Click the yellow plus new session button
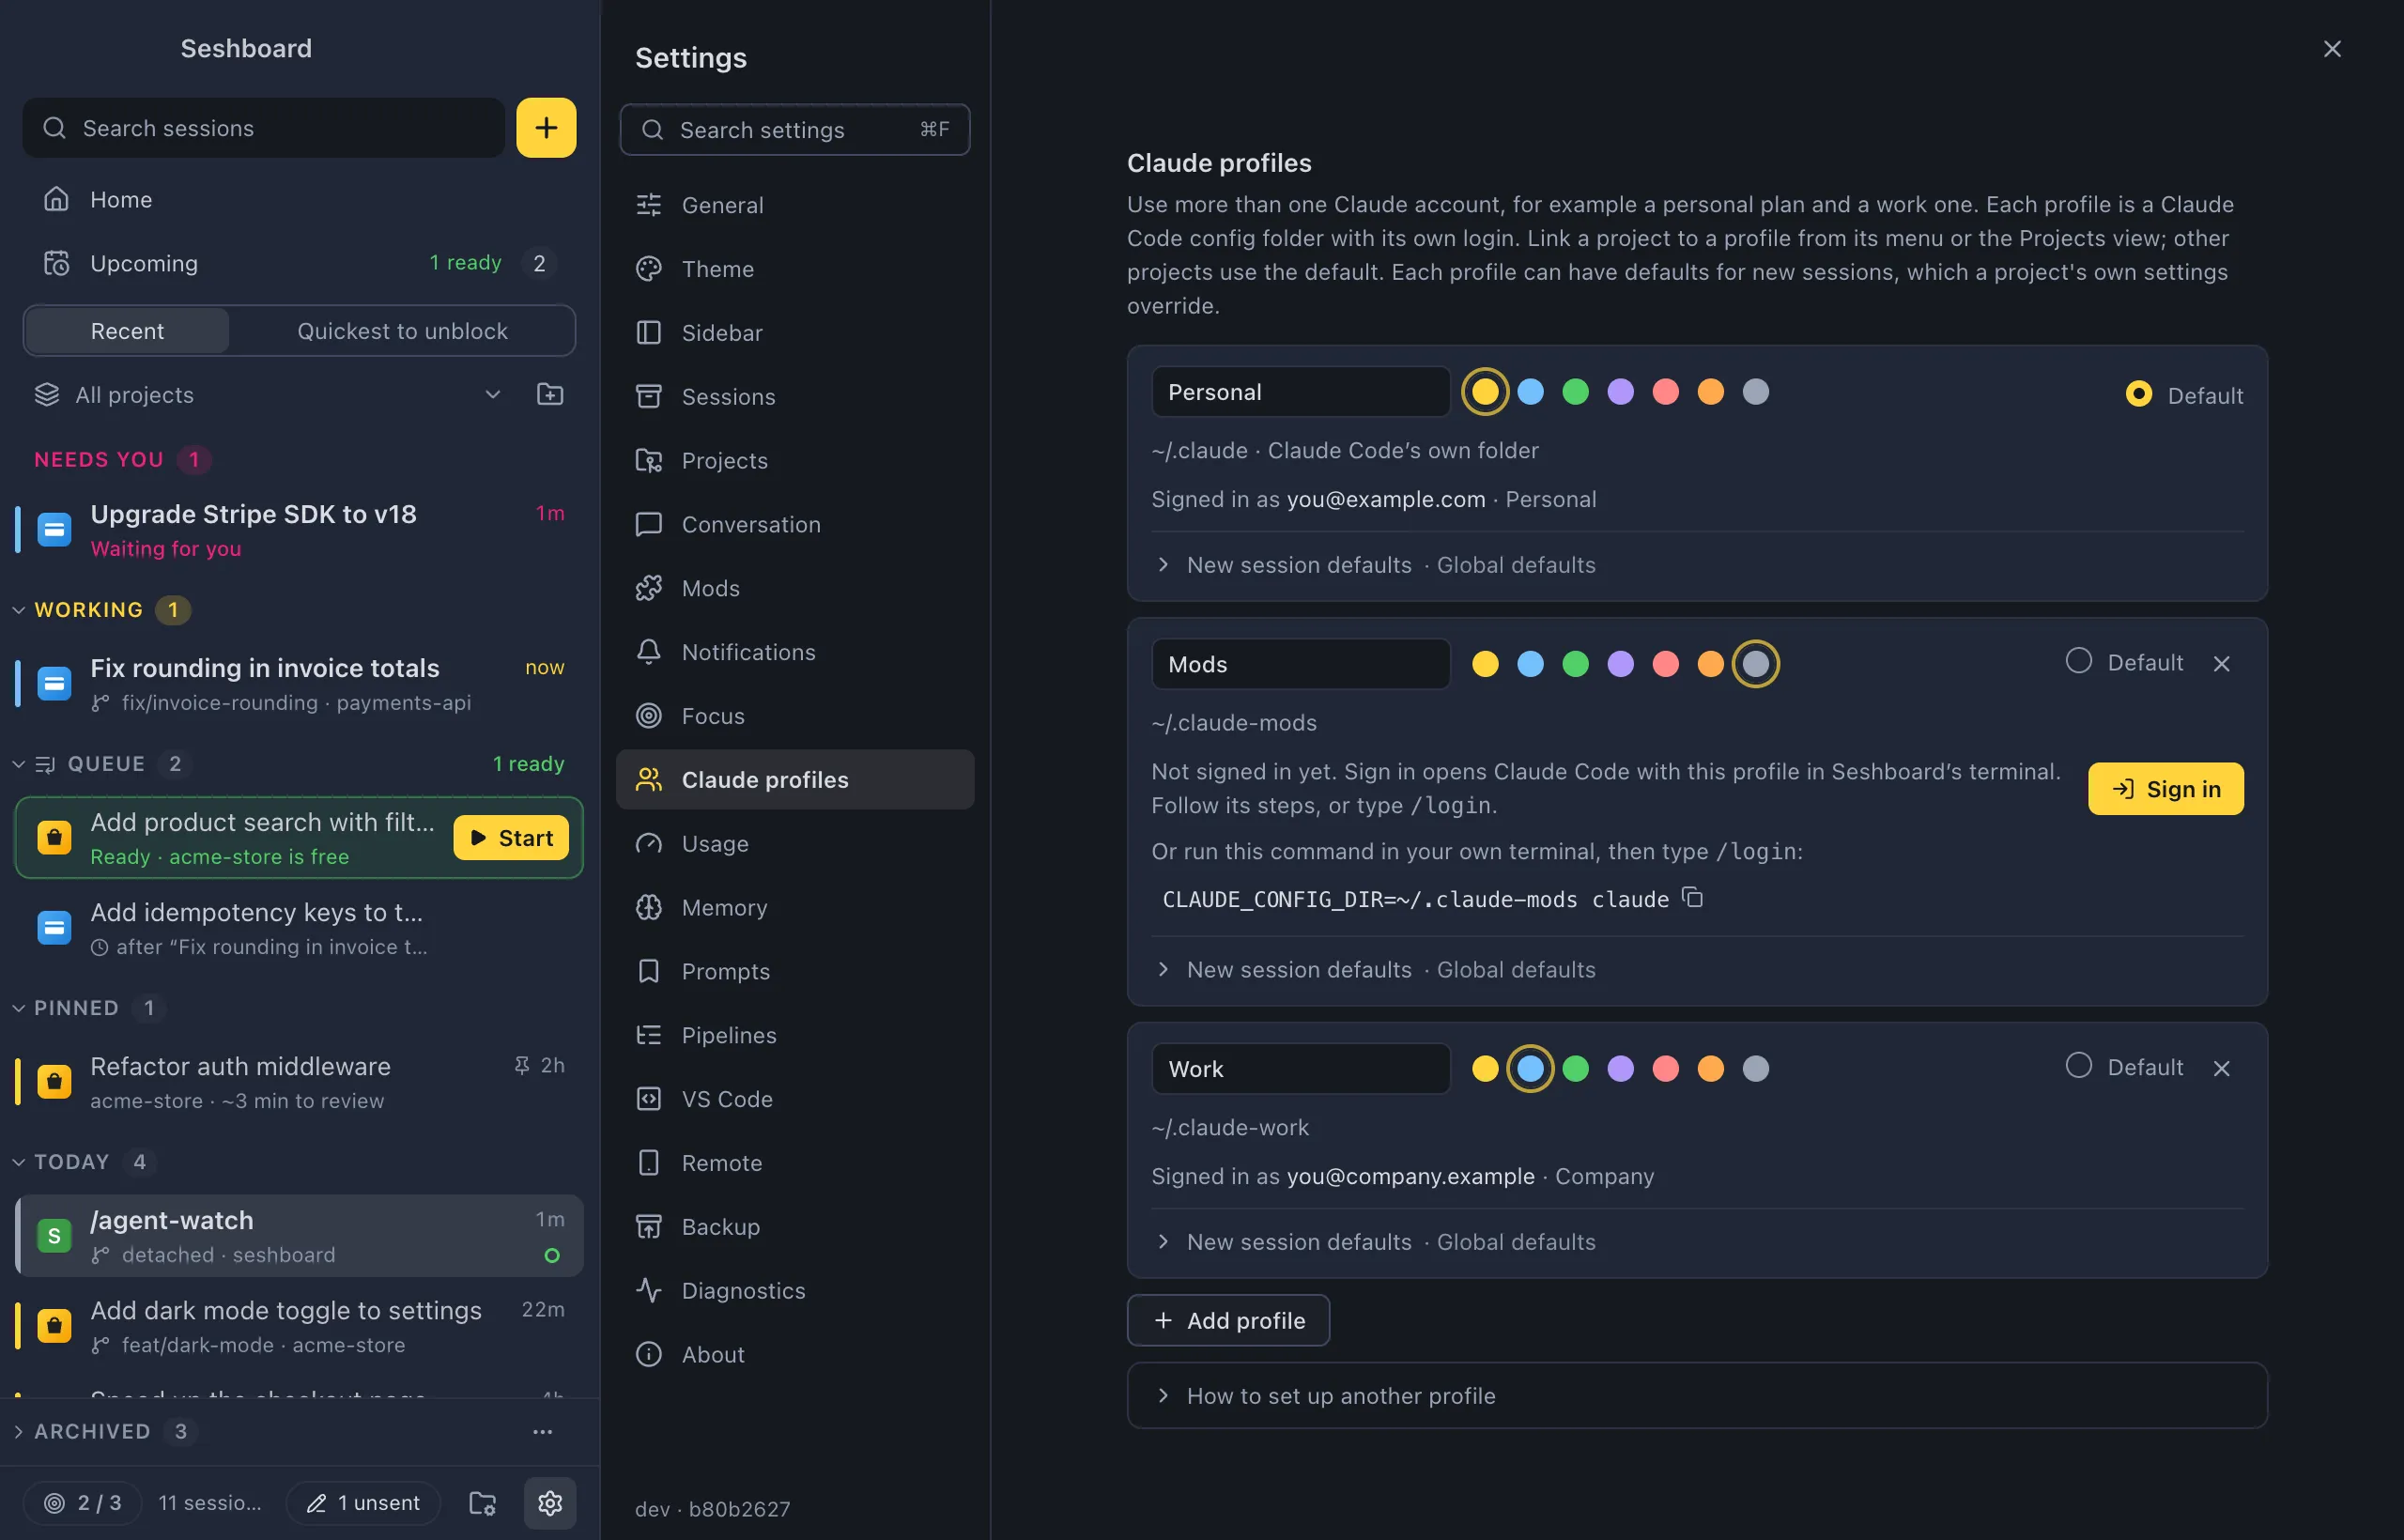The image size is (2404, 1540). [x=546, y=127]
